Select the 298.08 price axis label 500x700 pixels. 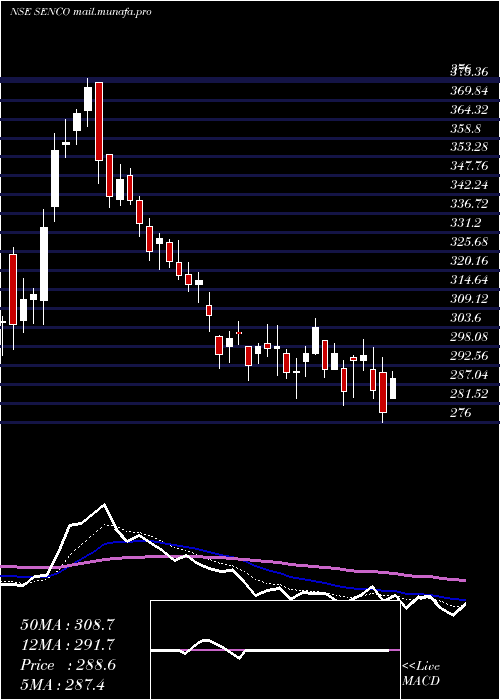[x=469, y=338]
